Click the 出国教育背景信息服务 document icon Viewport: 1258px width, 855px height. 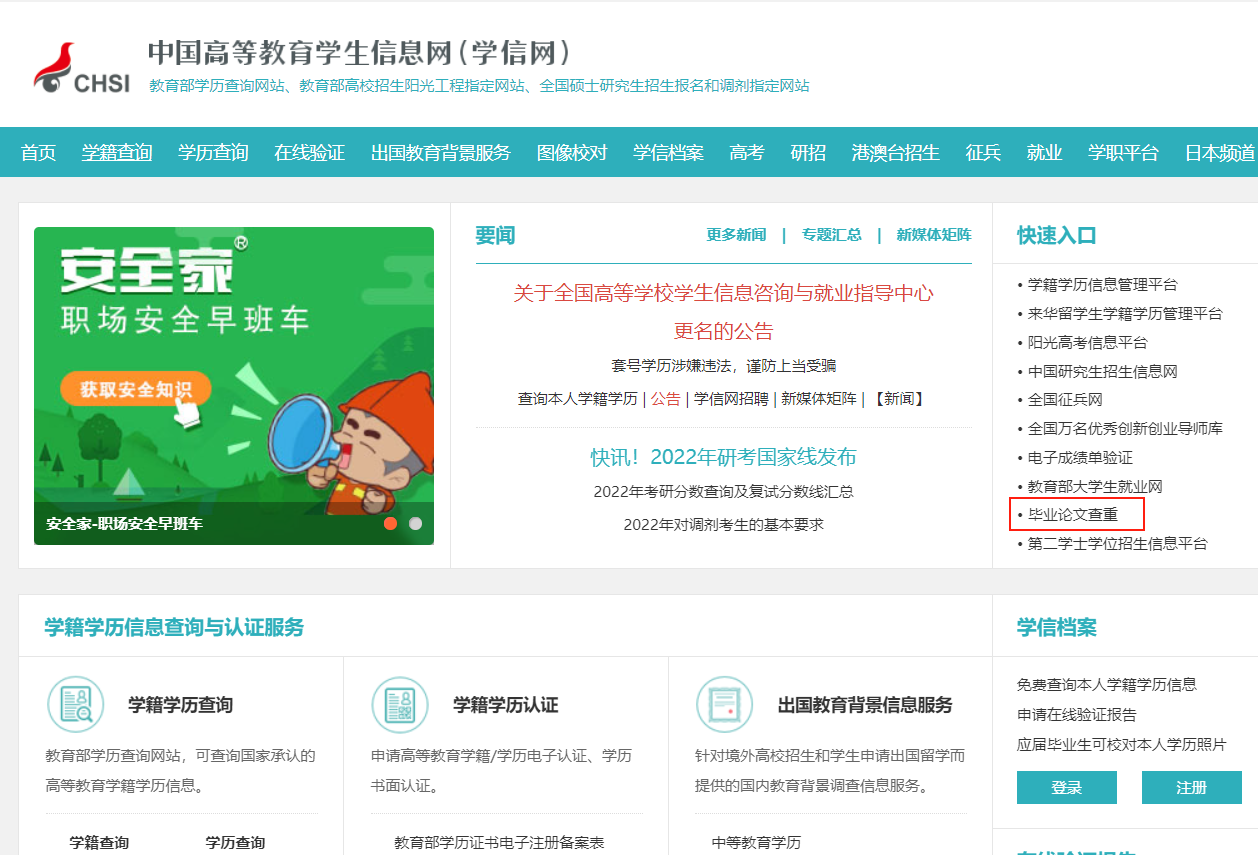coord(725,705)
